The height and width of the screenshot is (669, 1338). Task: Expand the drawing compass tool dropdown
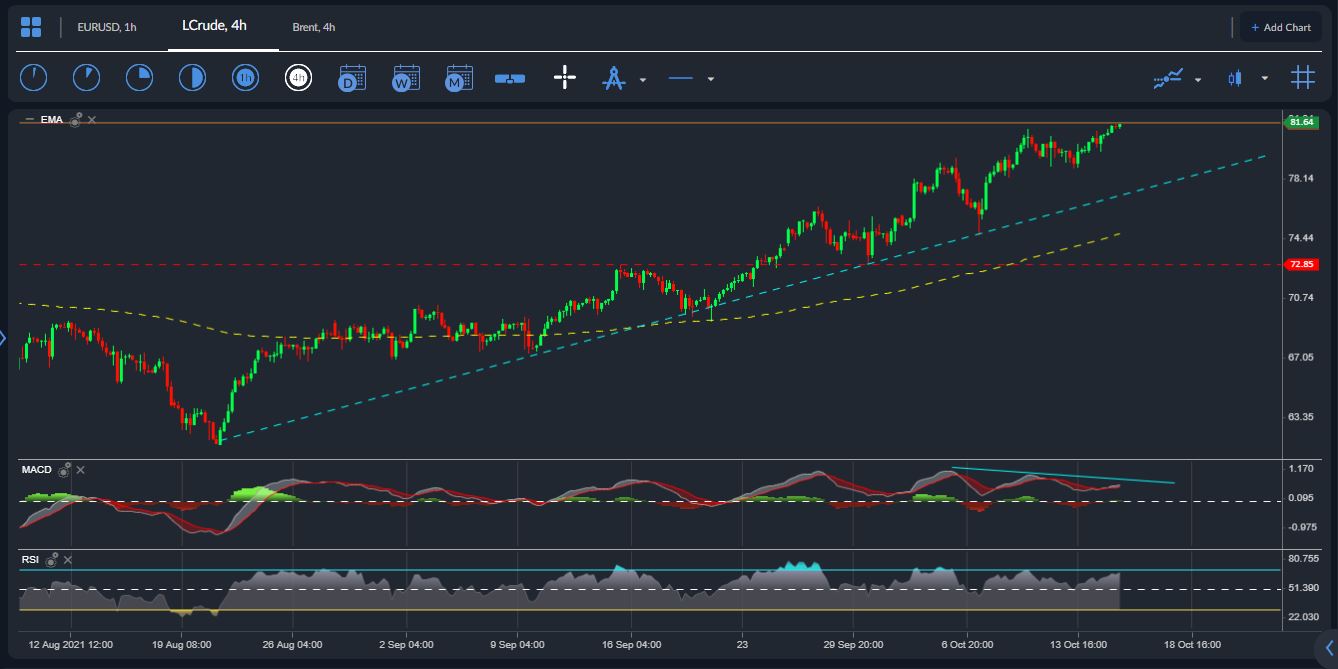642,79
